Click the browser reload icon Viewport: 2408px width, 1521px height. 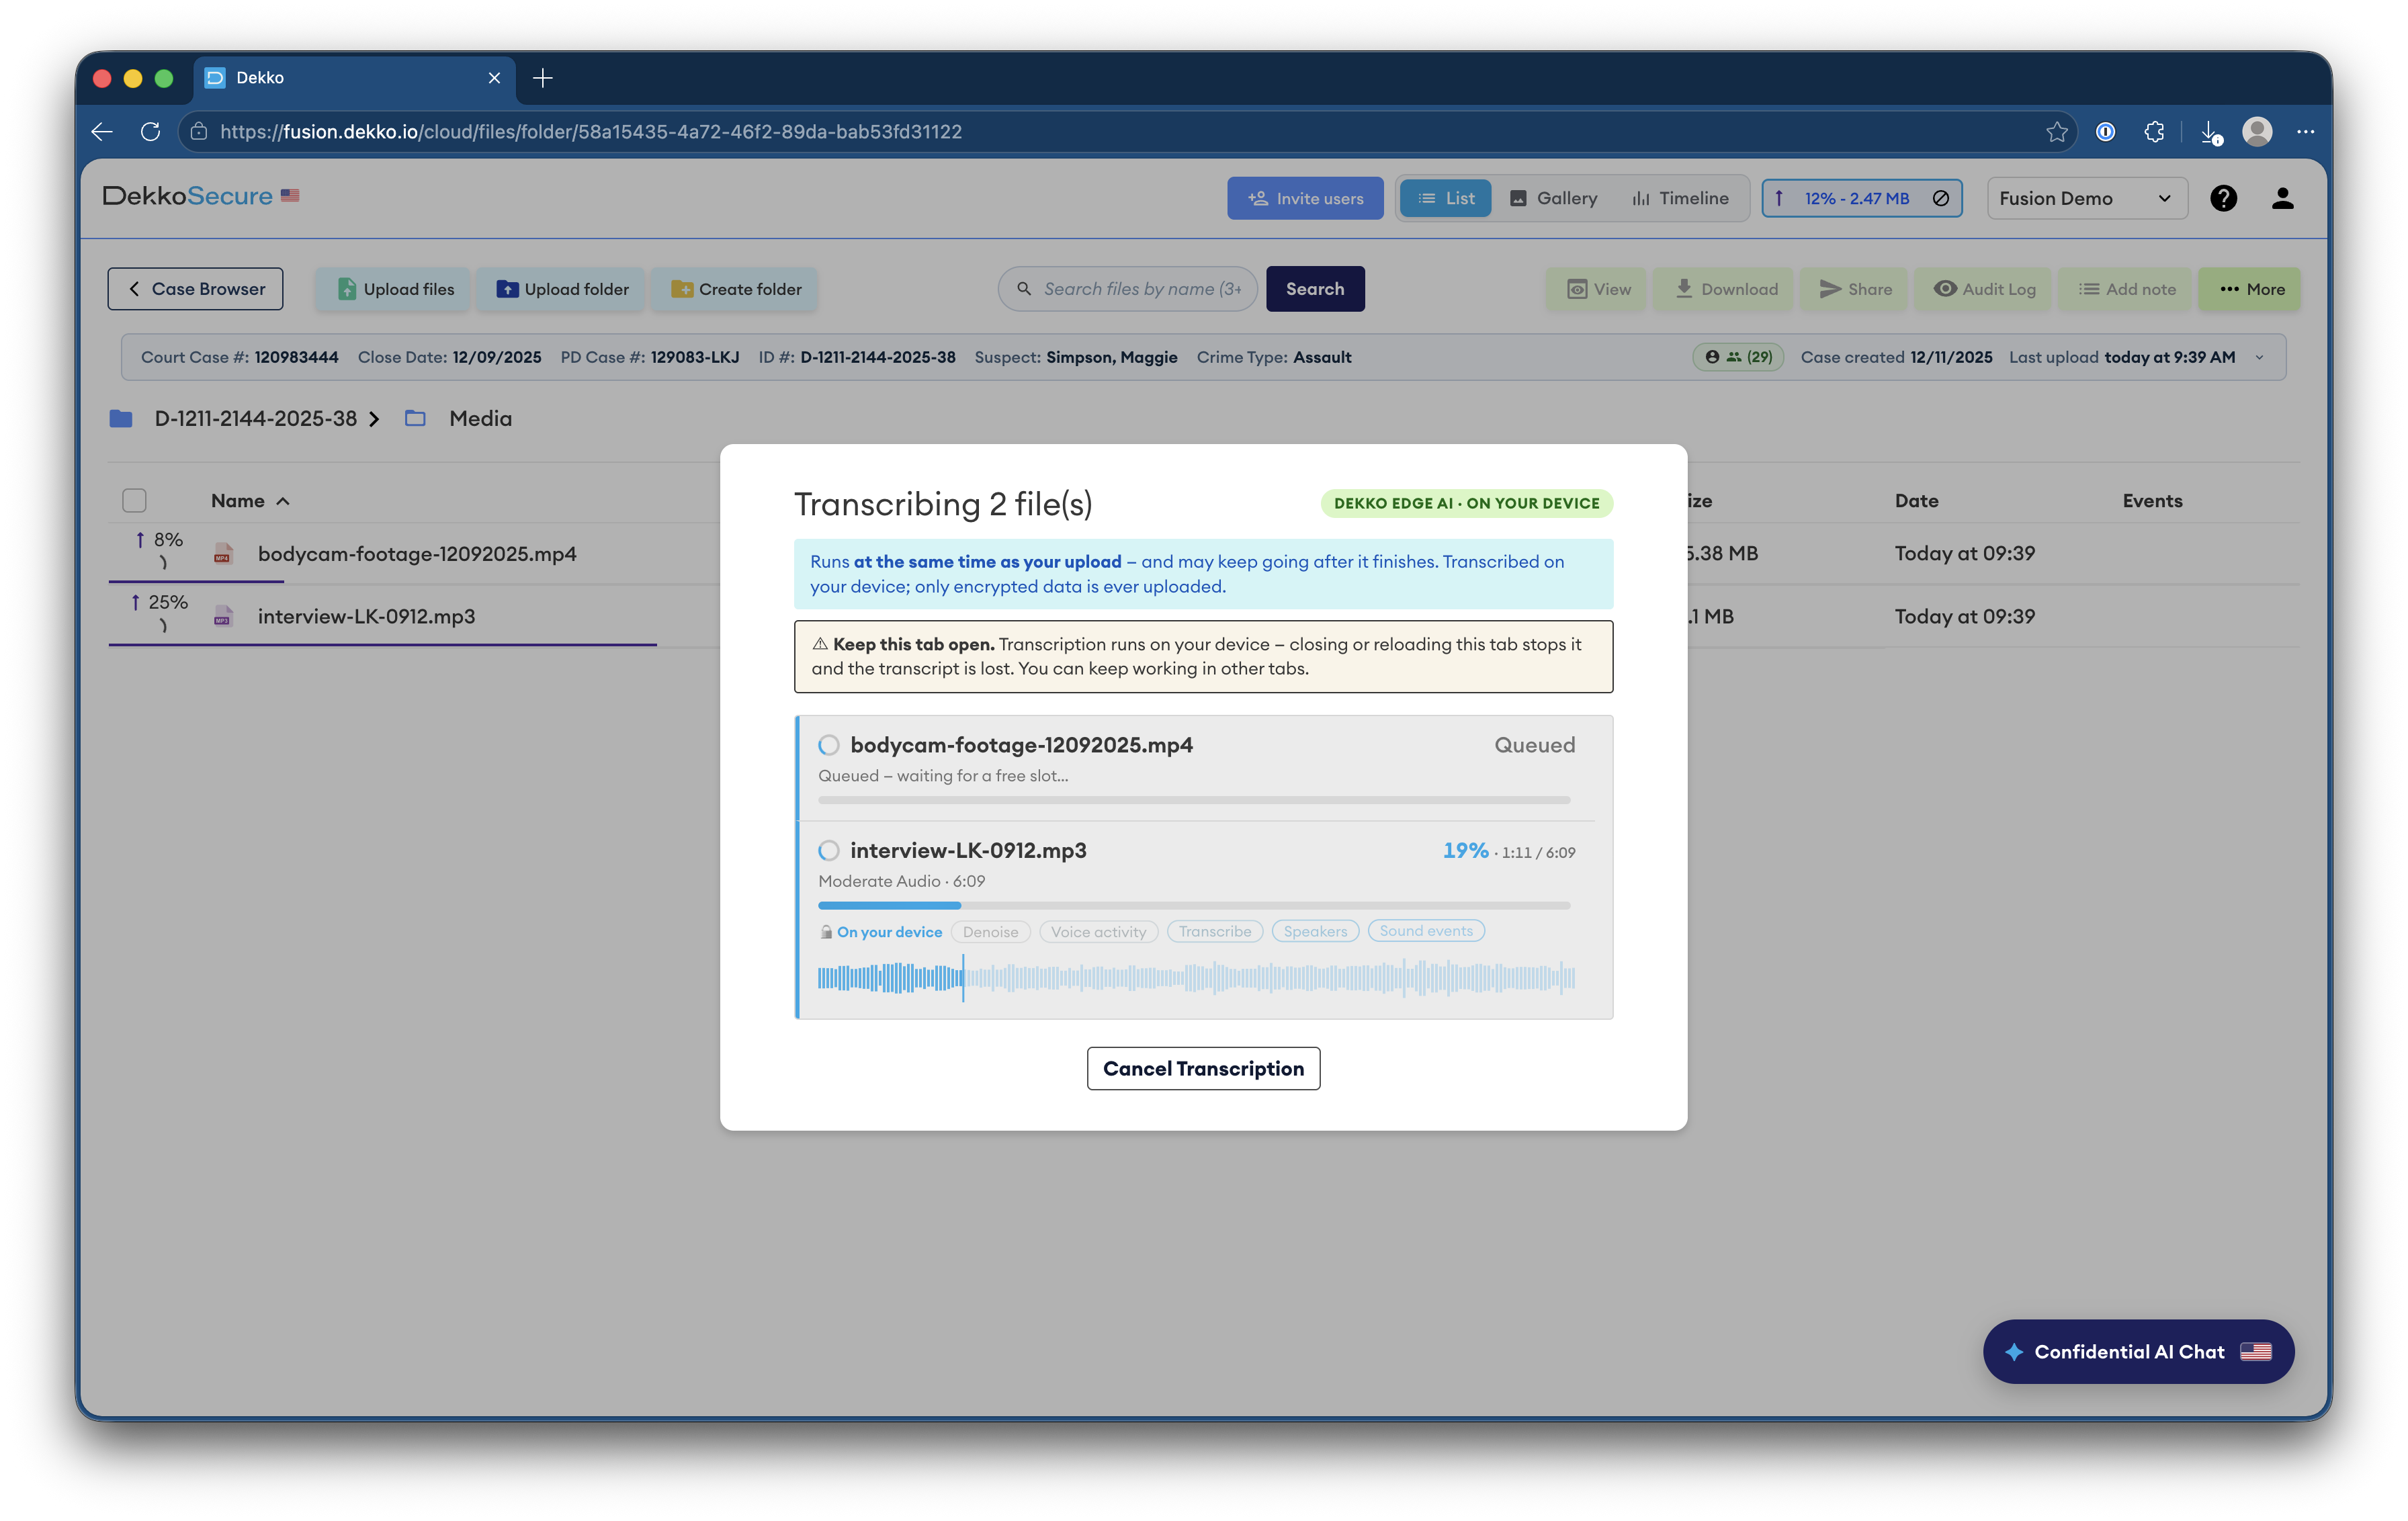tap(150, 132)
